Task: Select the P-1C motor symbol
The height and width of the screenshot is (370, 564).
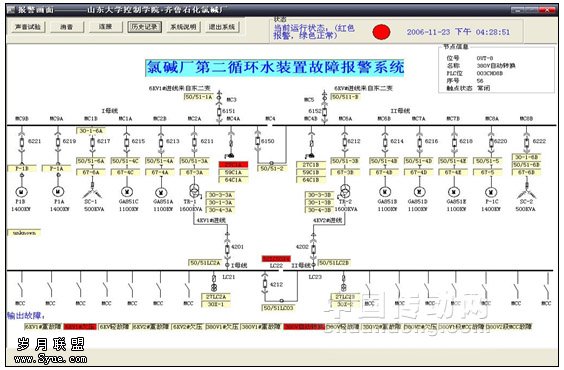Action: (x=491, y=192)
